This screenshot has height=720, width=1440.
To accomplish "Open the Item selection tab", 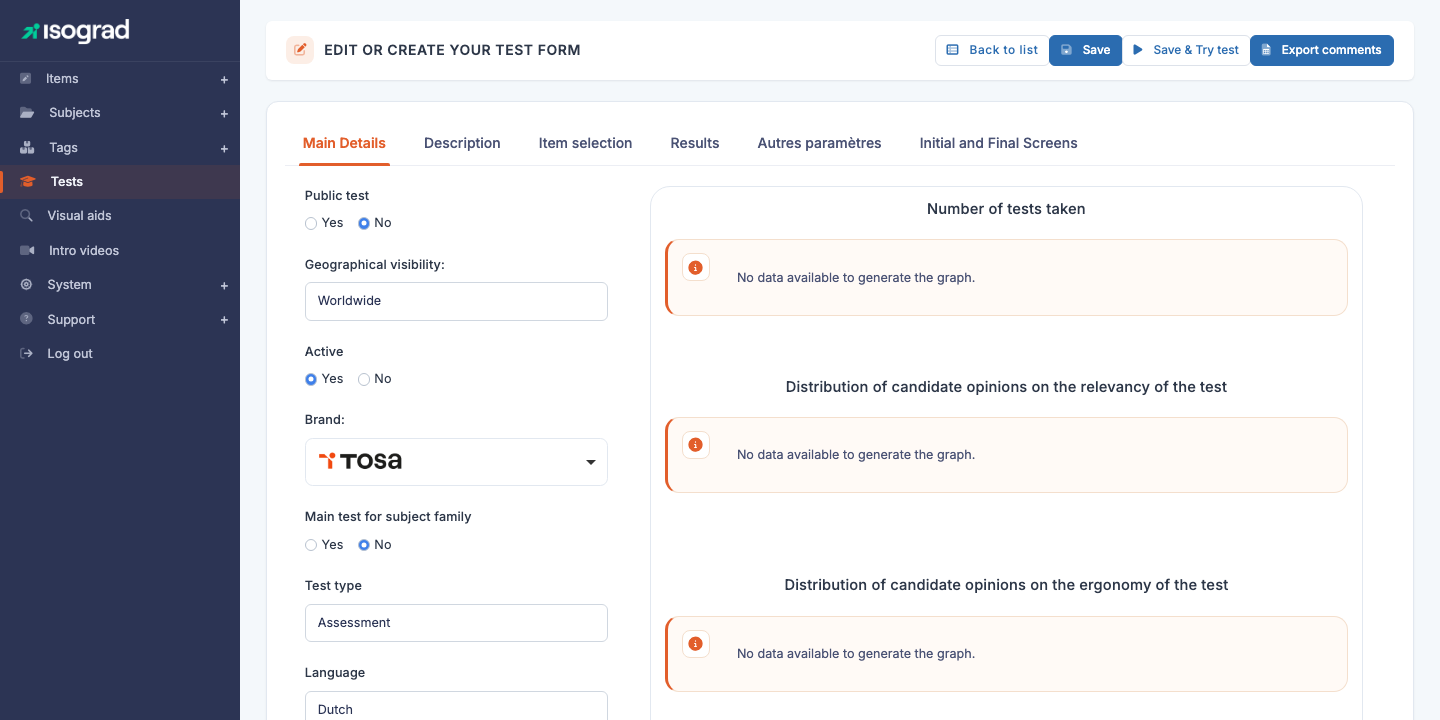I will point(585,143).
